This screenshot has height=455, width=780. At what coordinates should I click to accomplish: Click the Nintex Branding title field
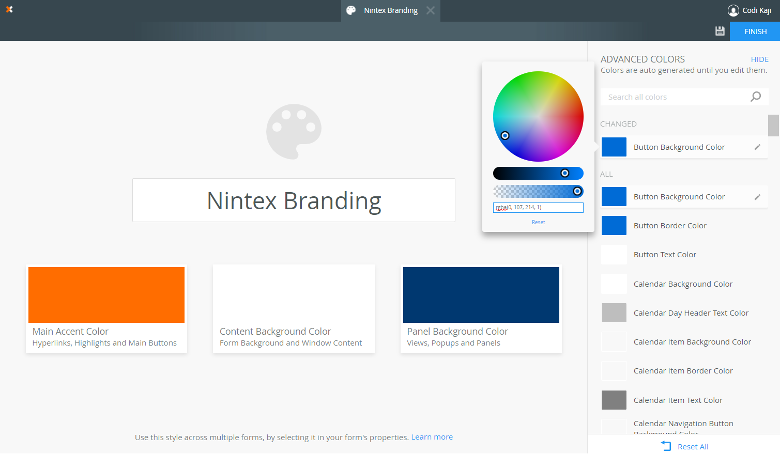click(294, 200)
